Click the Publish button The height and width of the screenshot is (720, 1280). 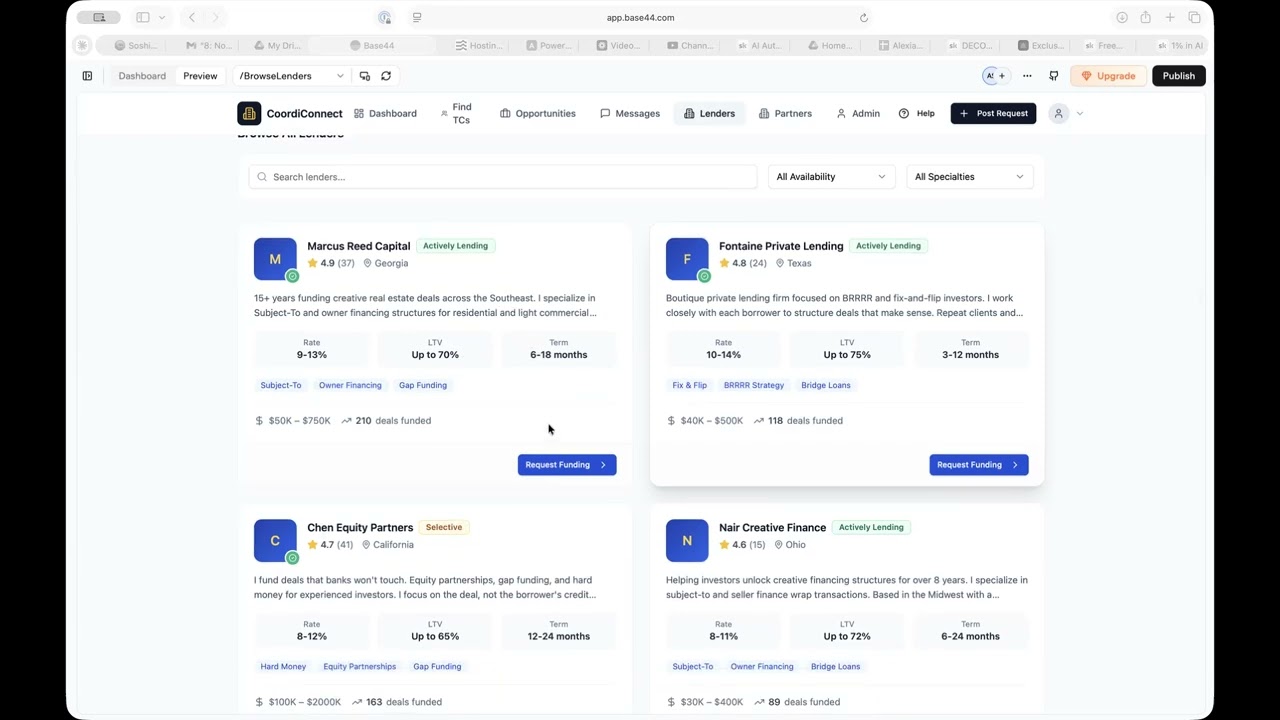(x=1179, y=76)
